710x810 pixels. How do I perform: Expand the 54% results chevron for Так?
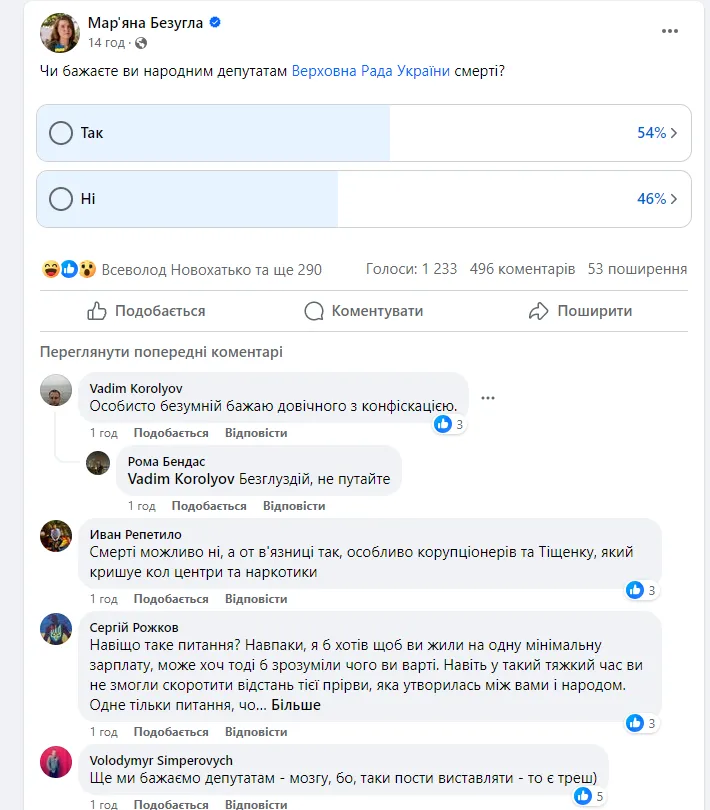click(x=674, y=133)
